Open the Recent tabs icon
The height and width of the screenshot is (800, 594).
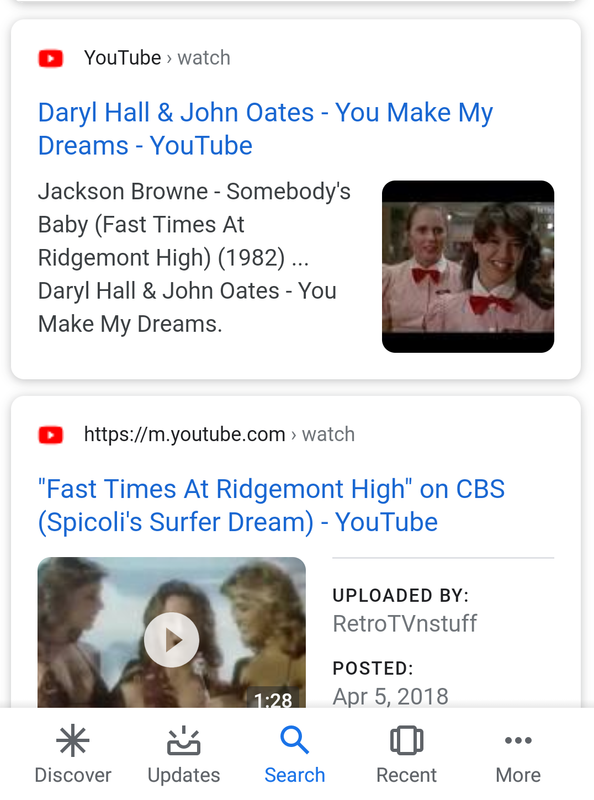click(406, 740)
